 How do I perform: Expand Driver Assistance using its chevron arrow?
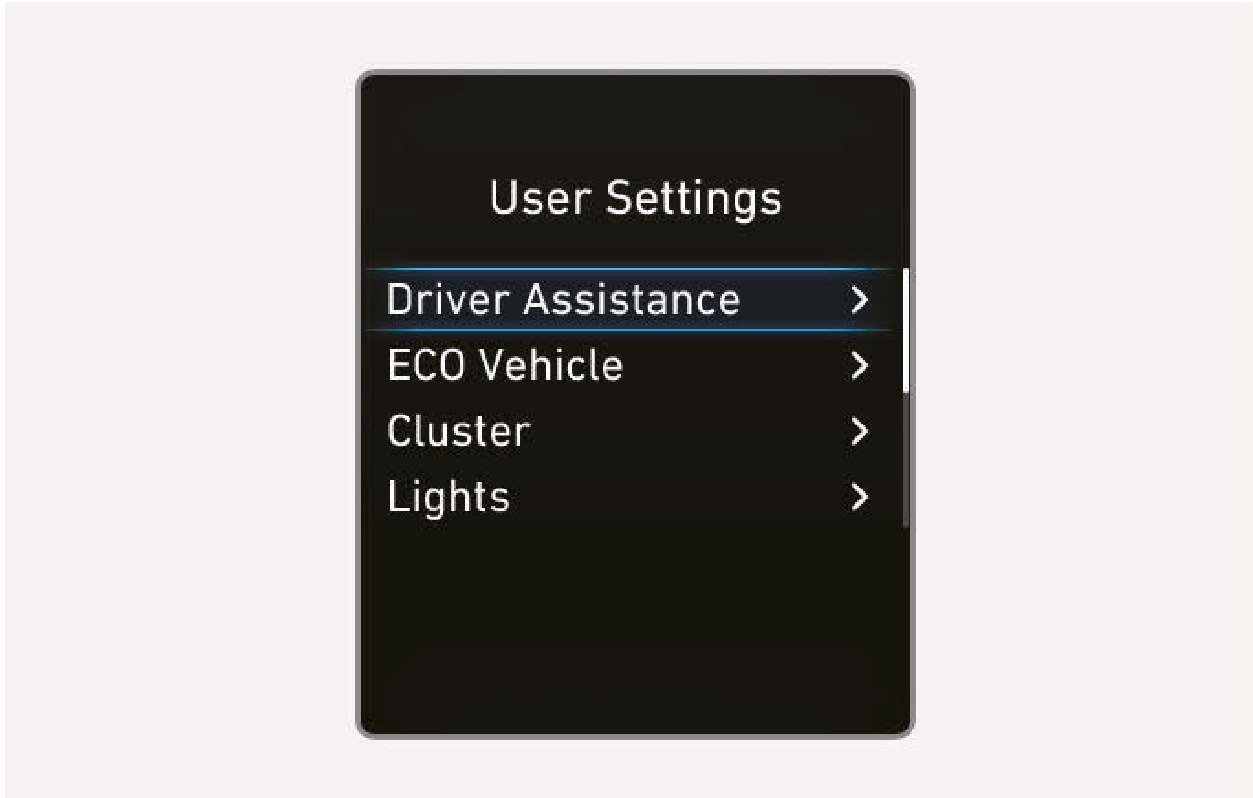point(859,300)
